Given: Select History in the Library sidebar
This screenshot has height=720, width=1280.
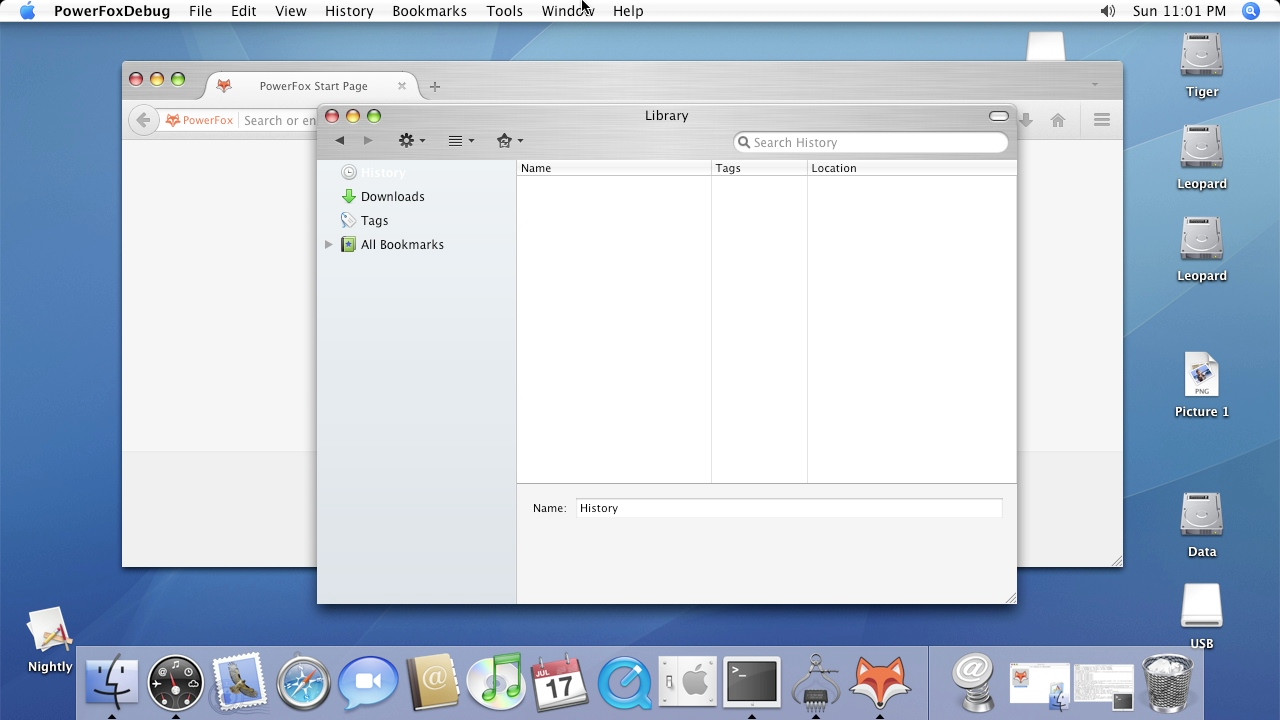Looking at the screenshot, I should [x=416, y=173].
